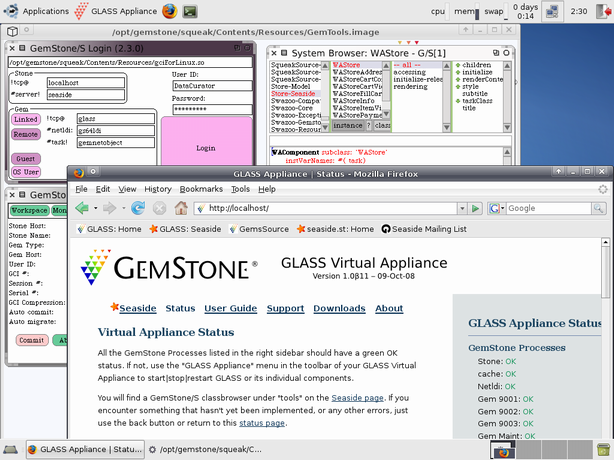
Task: Click the Firefox taskbar entry GLASS Appliance
Action: point(85,449)
